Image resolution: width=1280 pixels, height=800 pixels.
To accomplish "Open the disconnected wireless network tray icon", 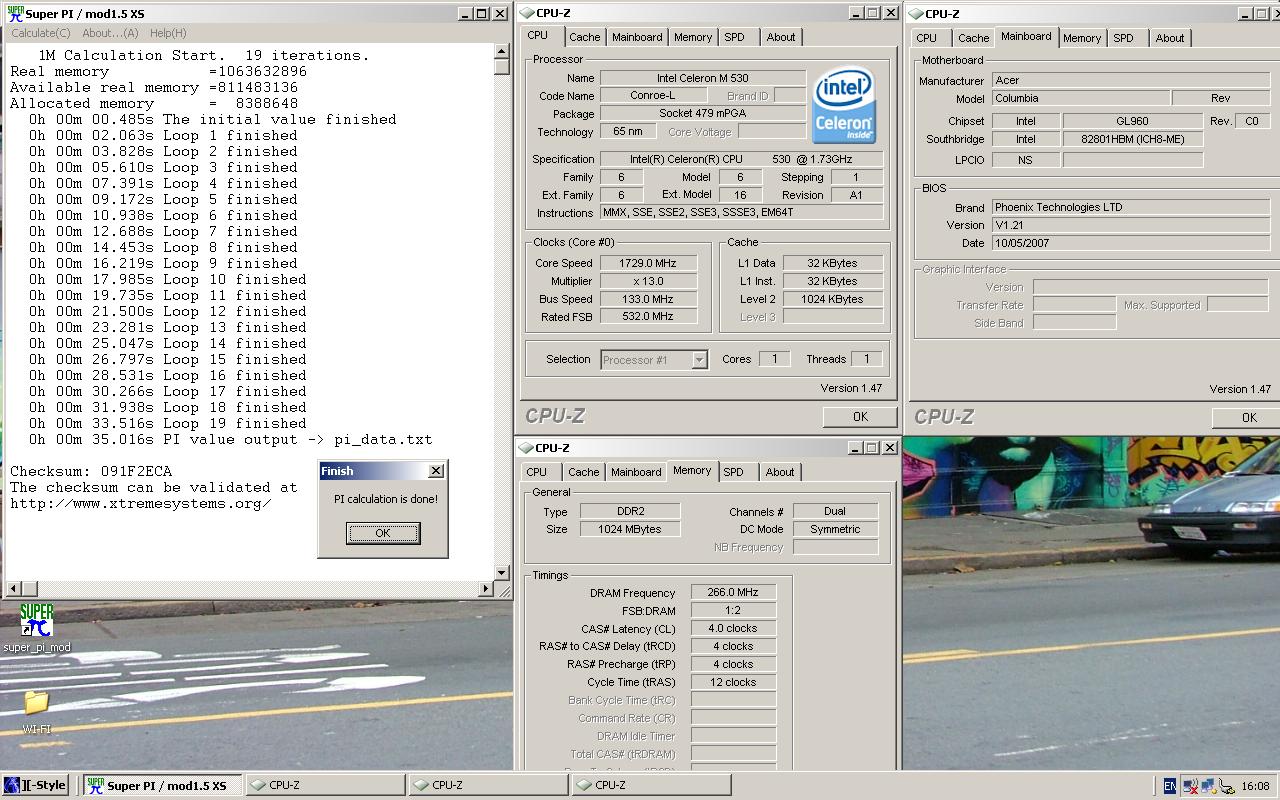I will (x=1191, y=786).
